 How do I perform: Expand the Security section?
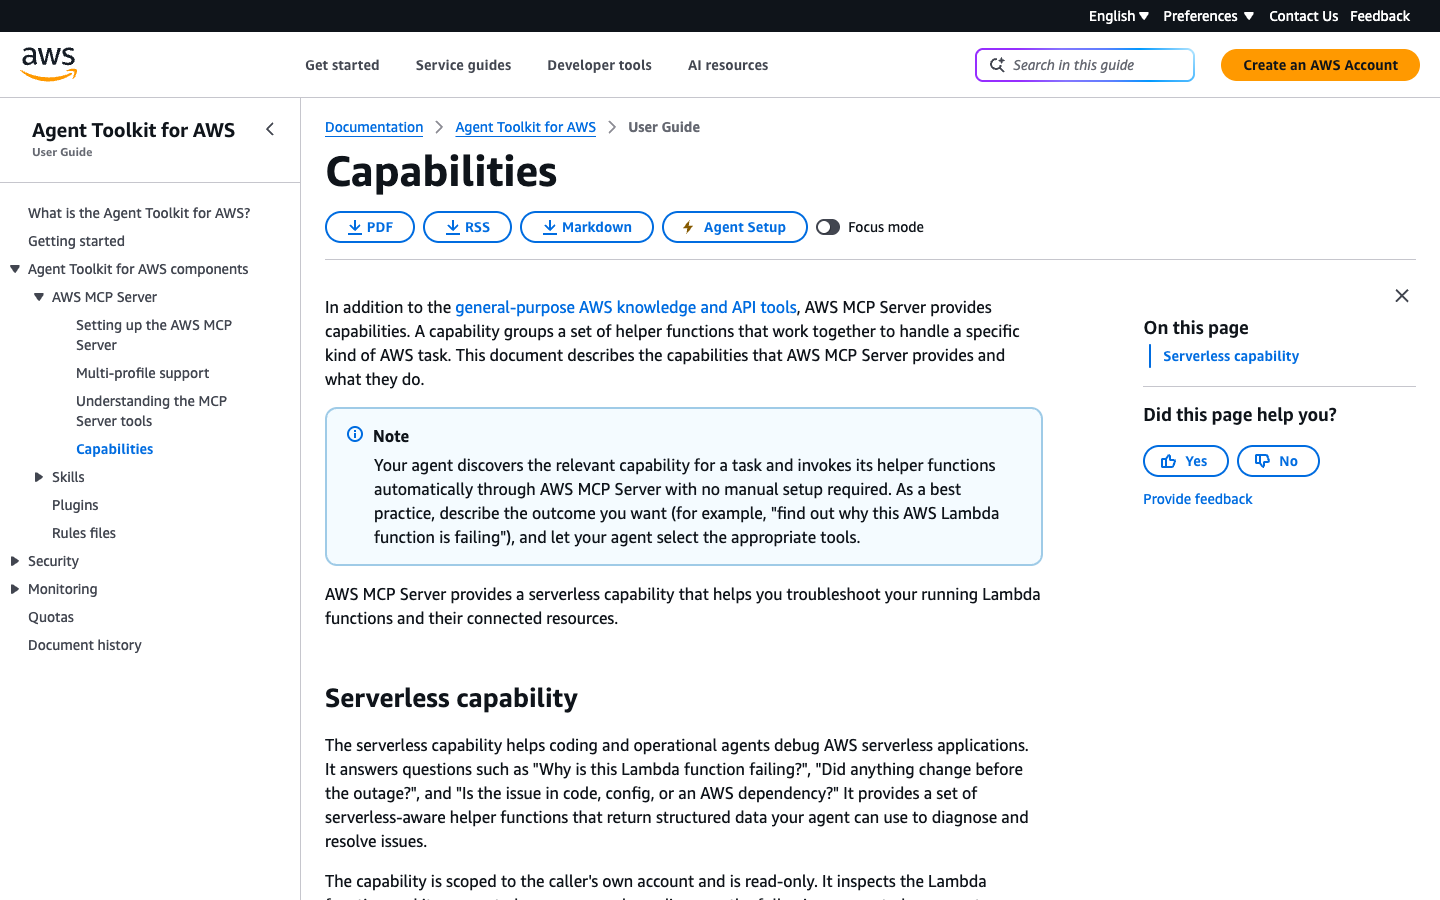click(15, 561)
